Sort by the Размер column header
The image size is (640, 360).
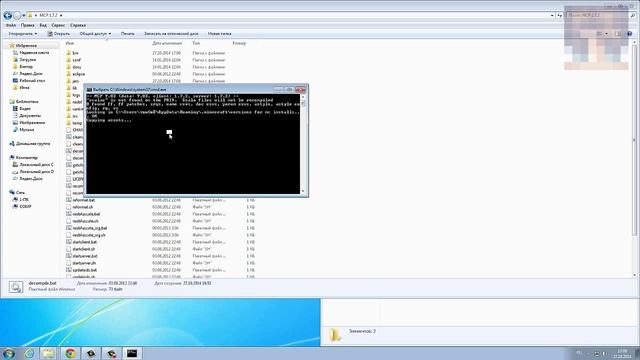point(239,43)
